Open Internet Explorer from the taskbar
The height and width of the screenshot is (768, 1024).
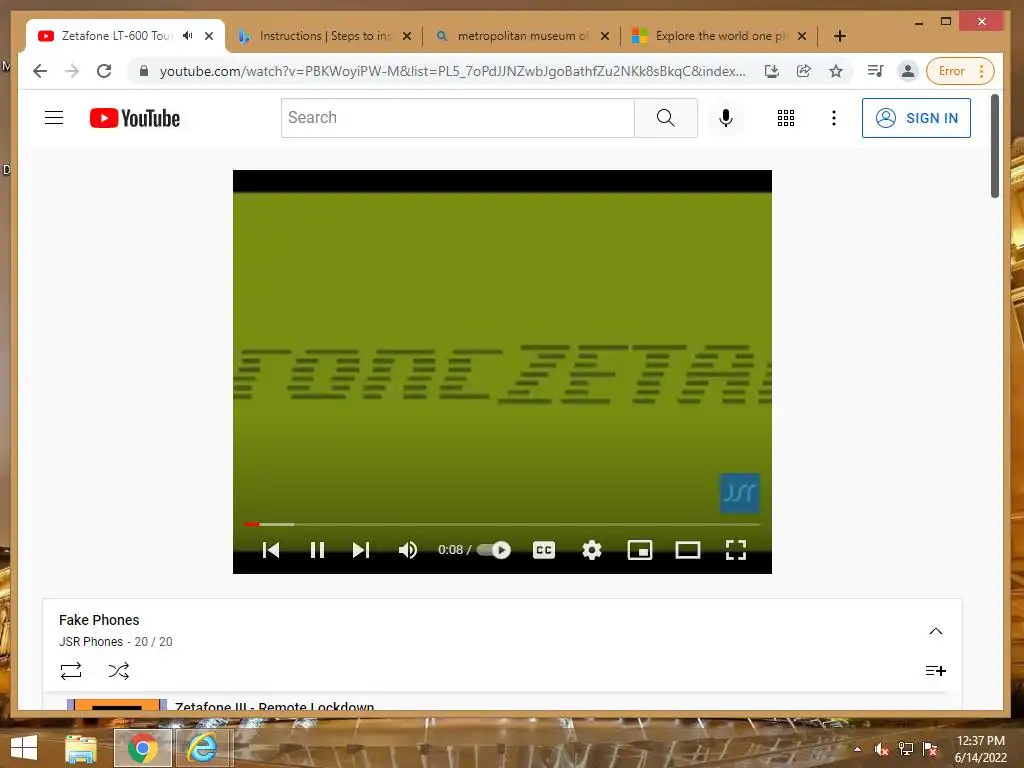[203, 748]
